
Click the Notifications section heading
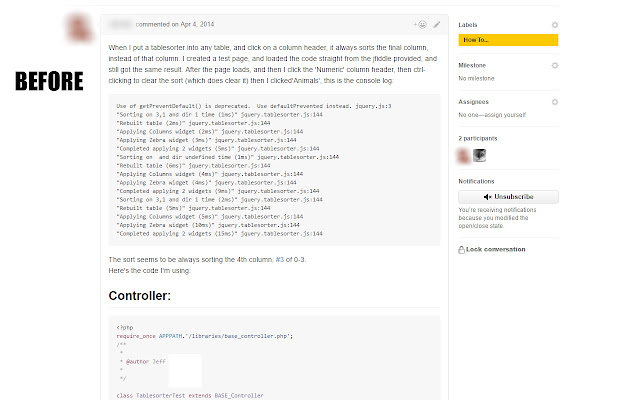point(476,181)
